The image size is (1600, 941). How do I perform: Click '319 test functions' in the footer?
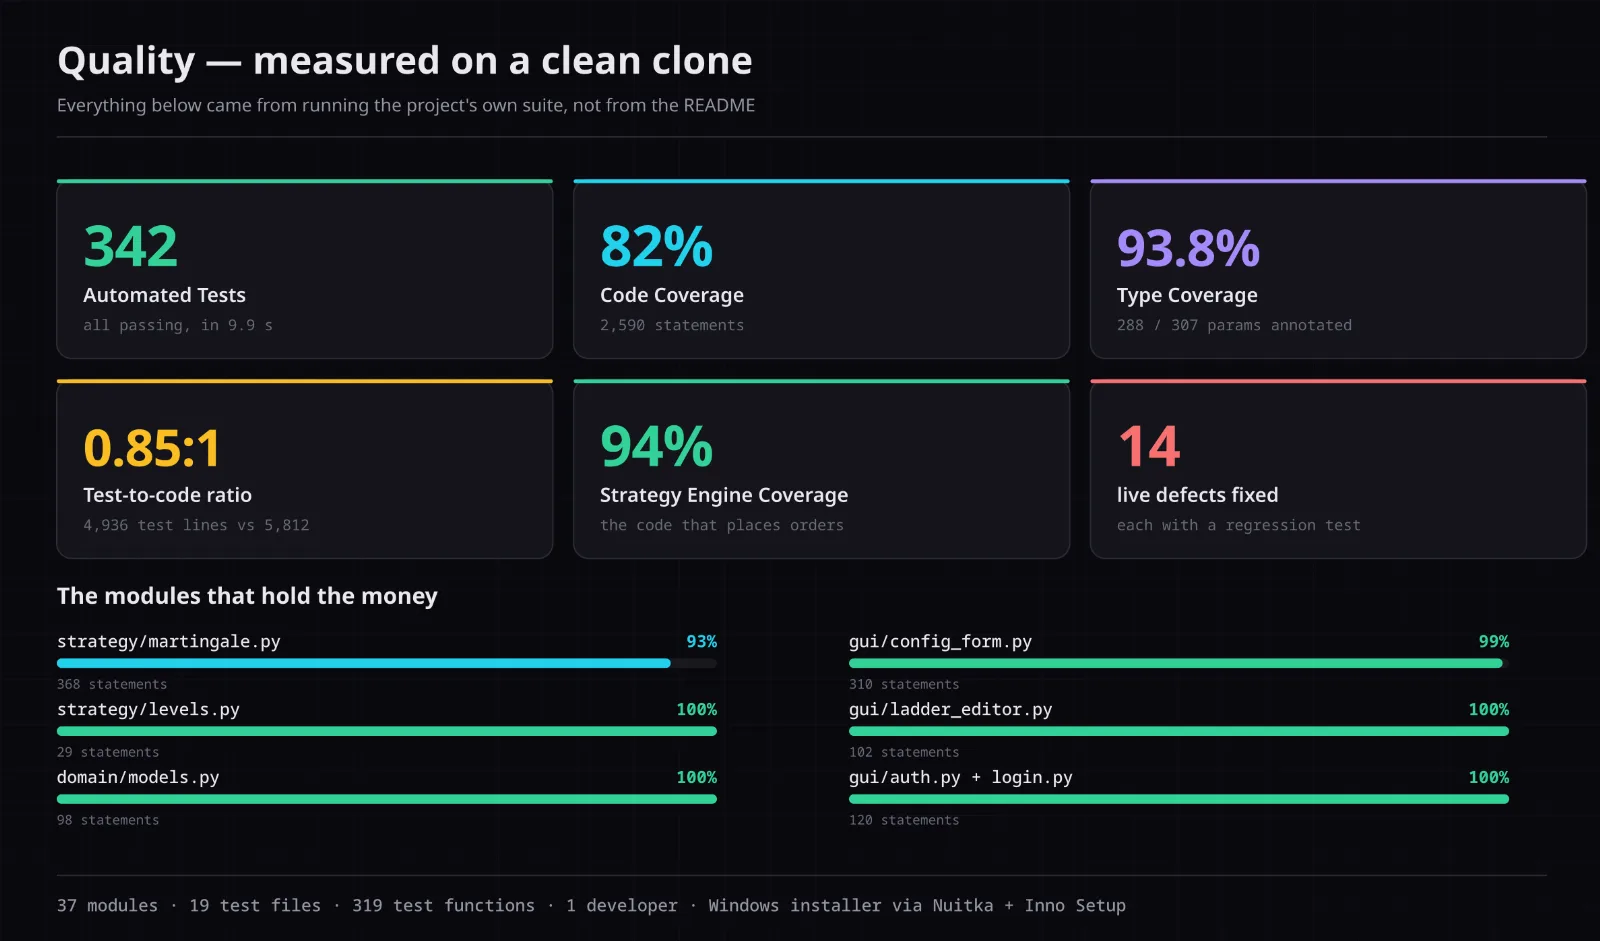[x=443, y=906]
